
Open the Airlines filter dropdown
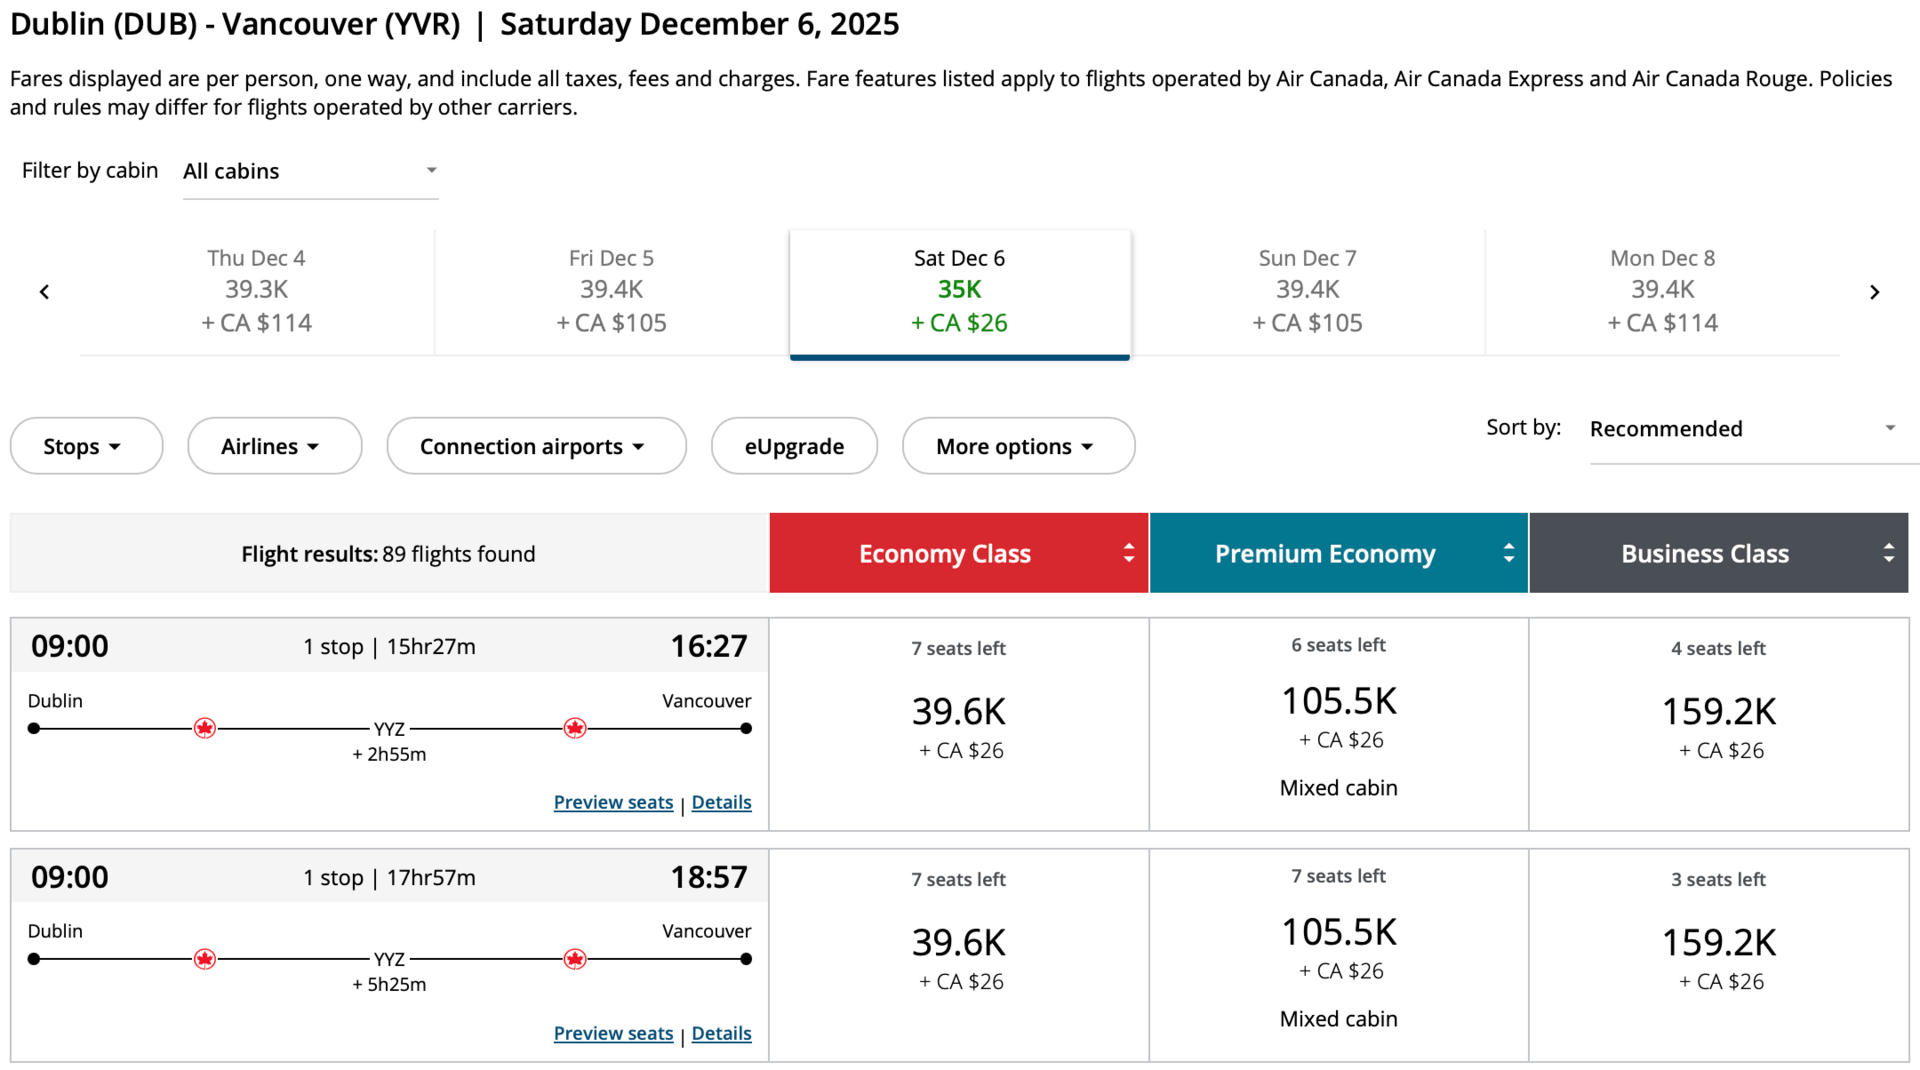pyautogui.click(x=274, y=446)
